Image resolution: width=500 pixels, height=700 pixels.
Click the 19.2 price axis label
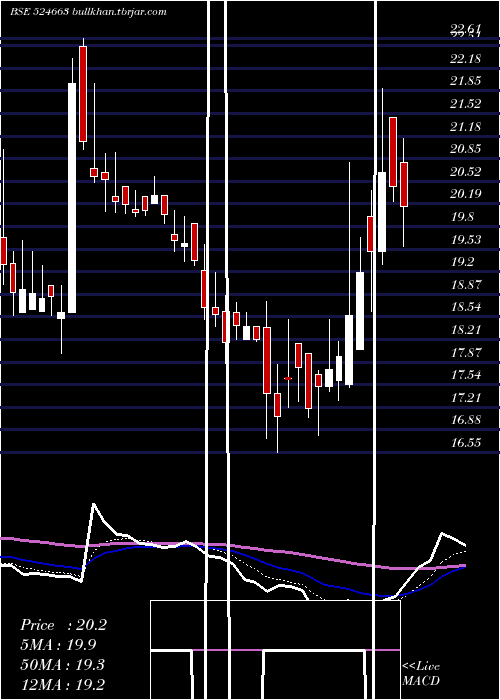[x=462, y=262]
